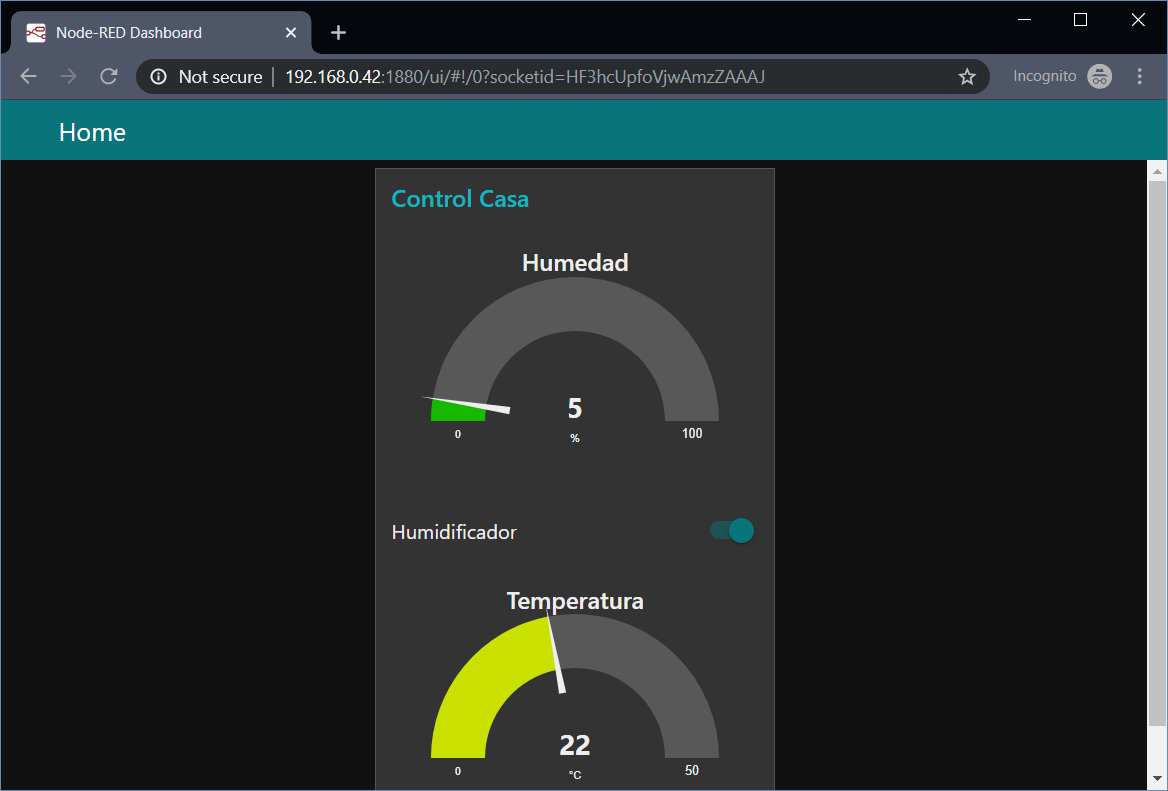Select the Node-RED Dashboard tab
This screenshot has width=1168, height=791.
point(161,33)
